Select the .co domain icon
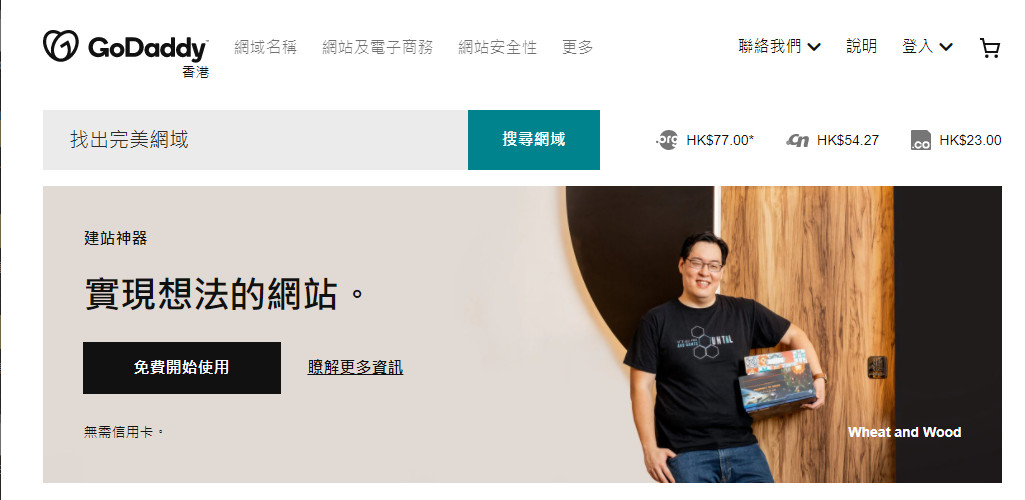The width and height of the screenshot is (1025, 500). [920, 140]
